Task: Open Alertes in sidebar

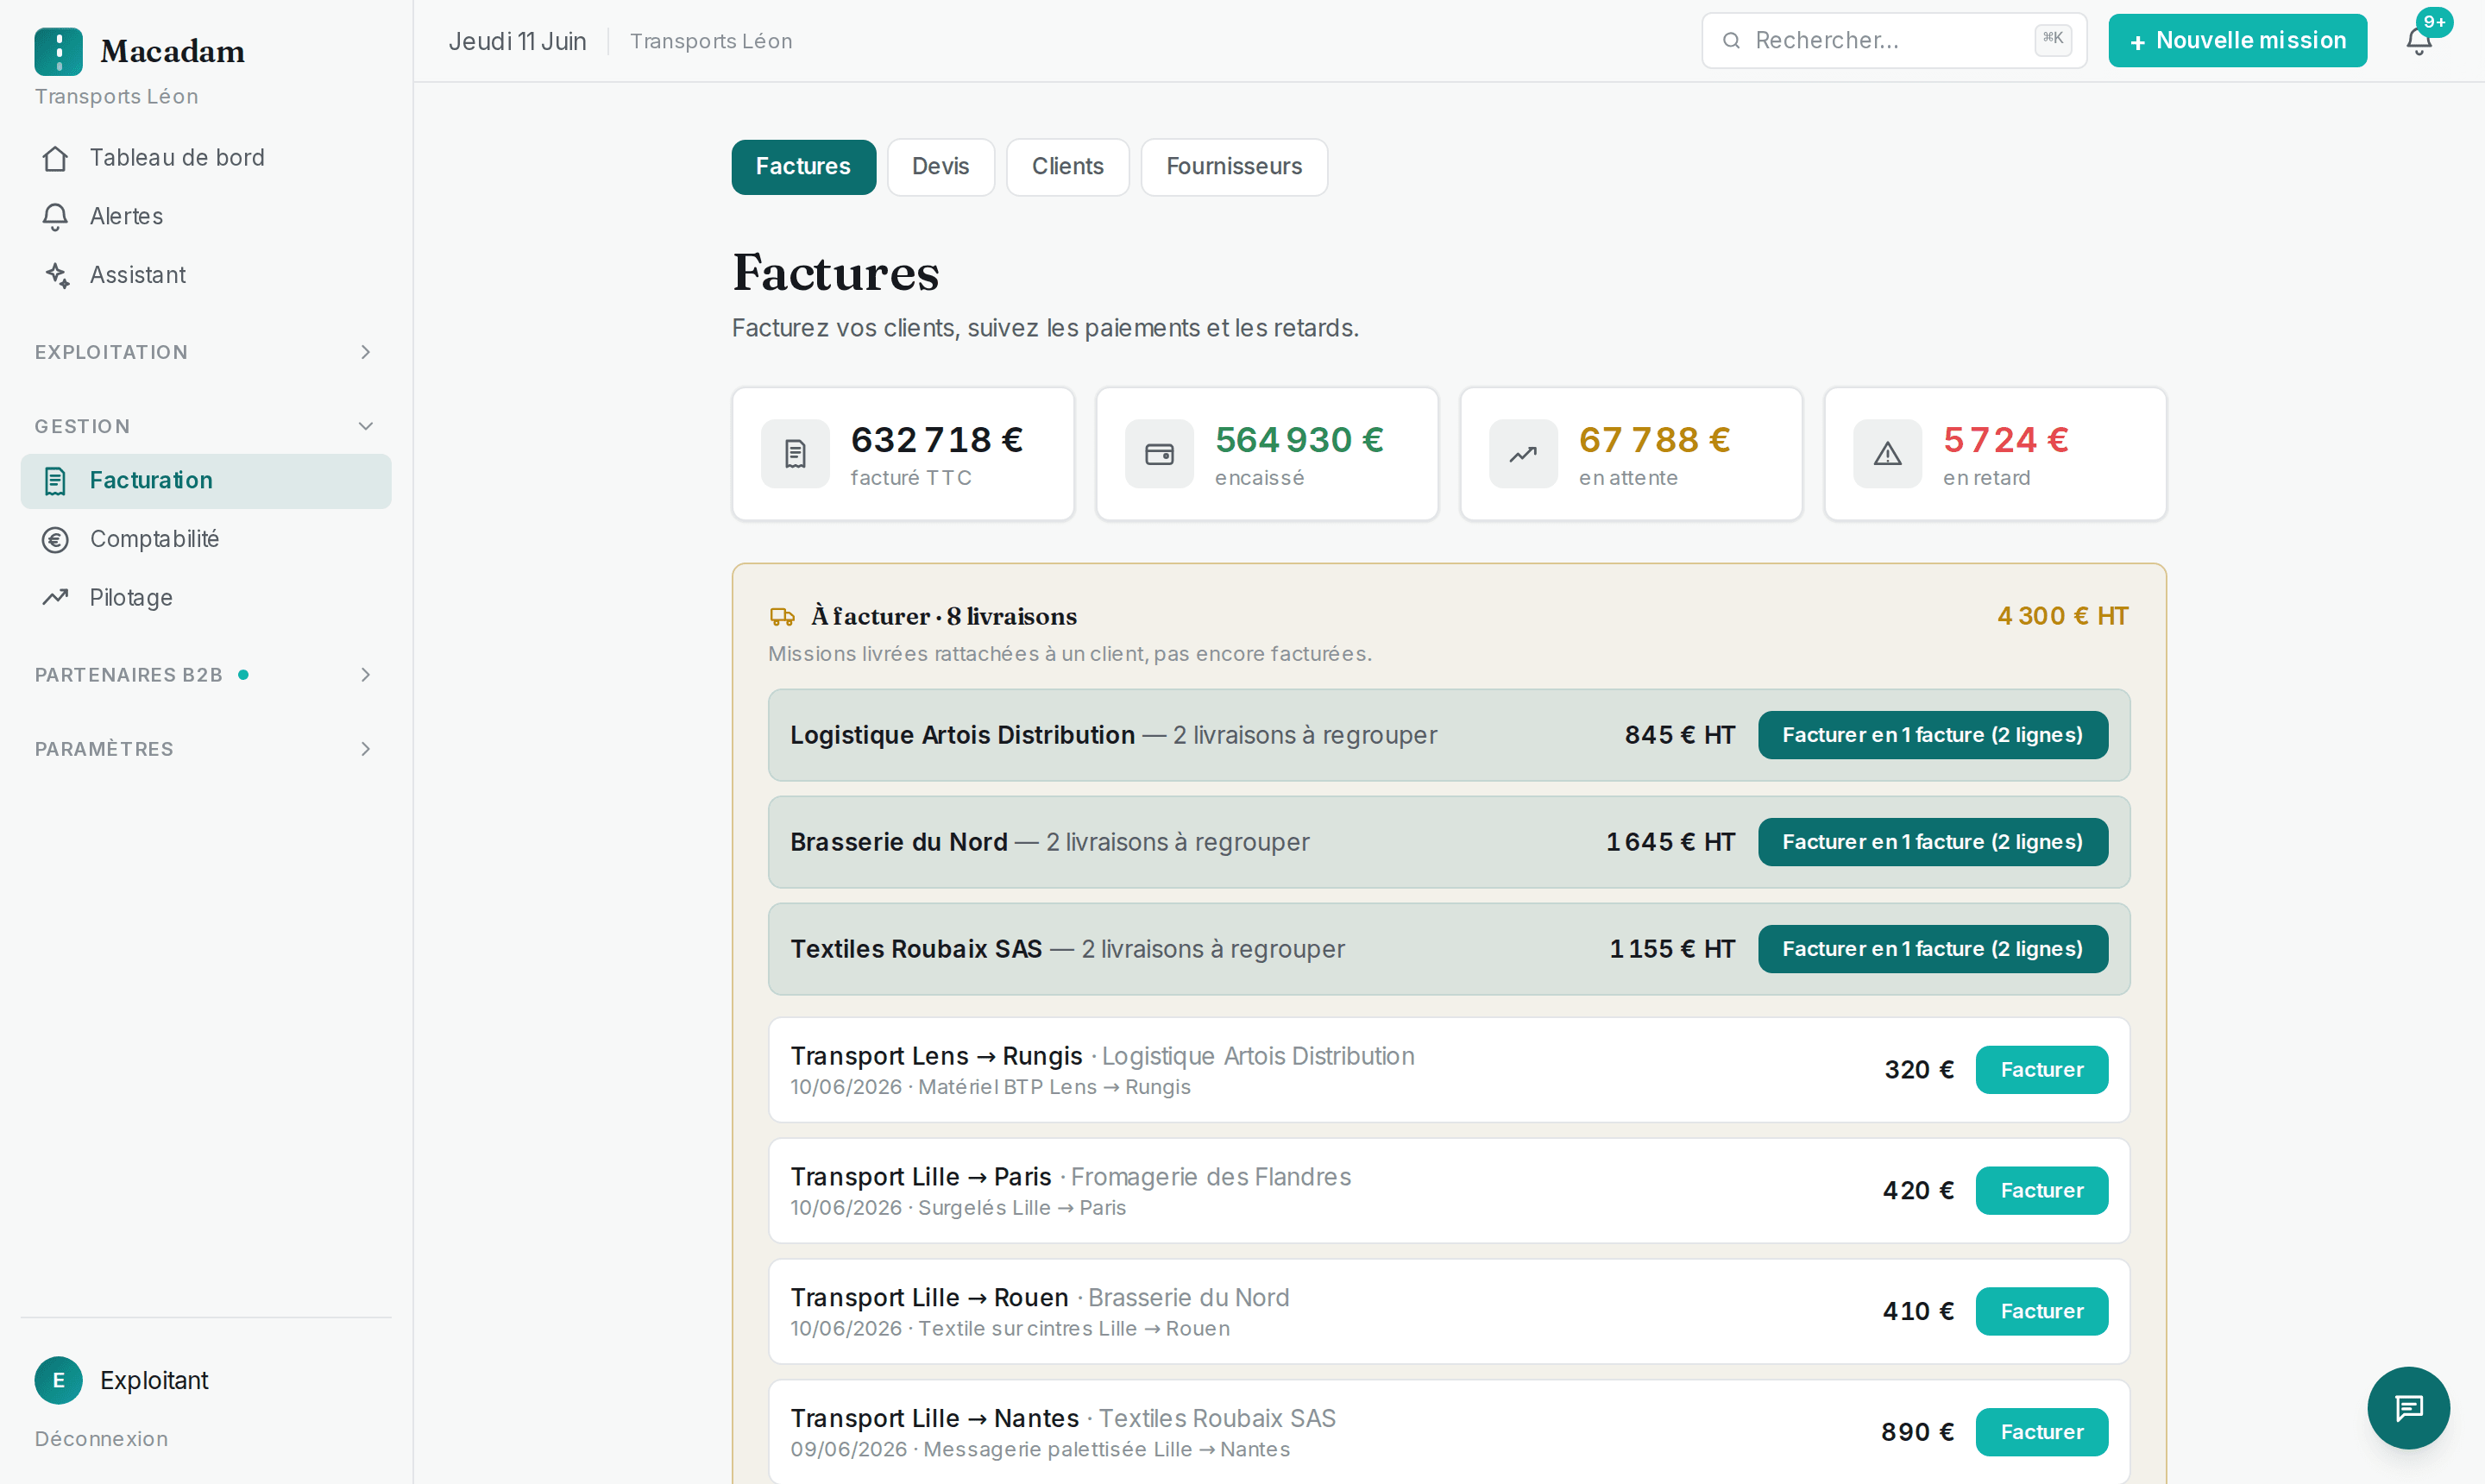Action: coord(205,217)
